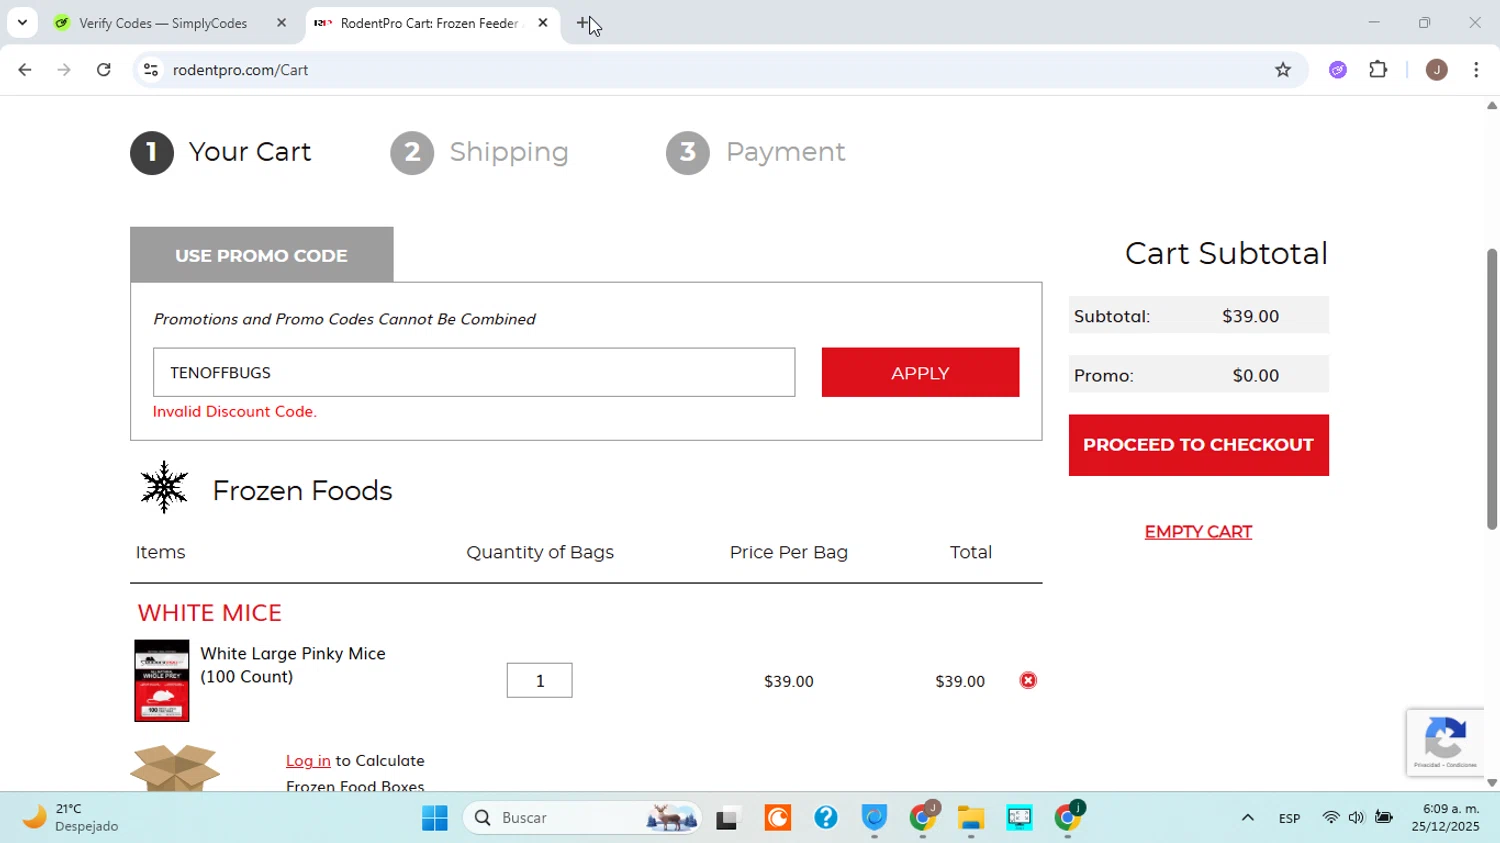Close the RodentPro Cart tab
Screen dimensions: 1500x843
tap(543, 23)
